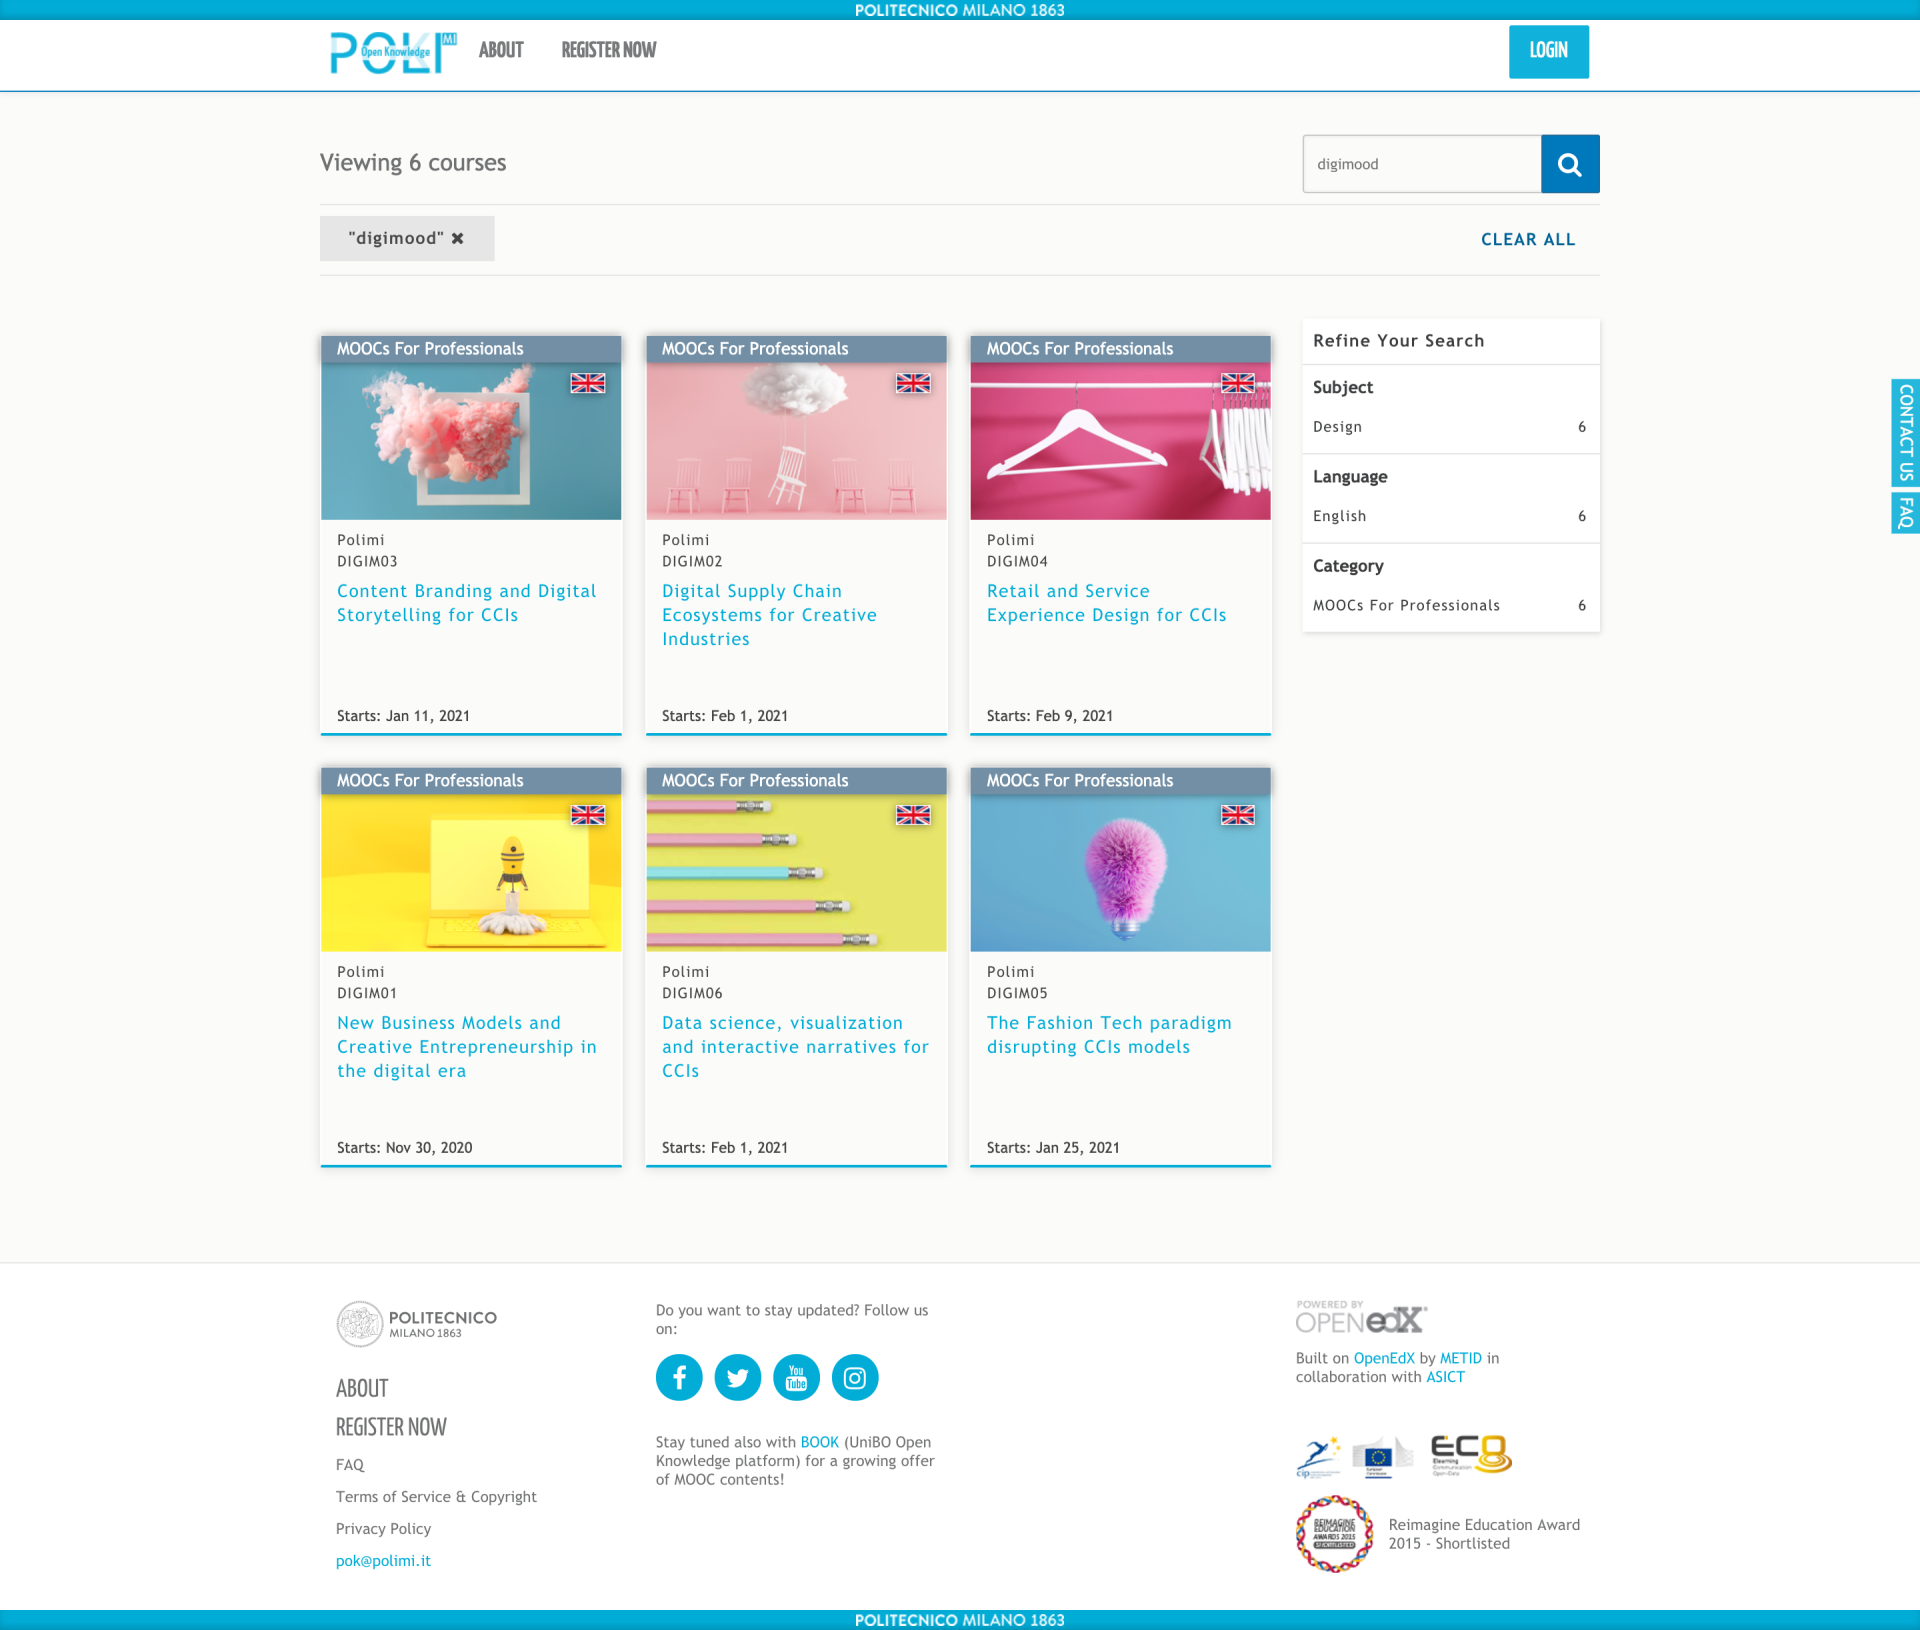Click into the digimood search field

click(1421, 164)
